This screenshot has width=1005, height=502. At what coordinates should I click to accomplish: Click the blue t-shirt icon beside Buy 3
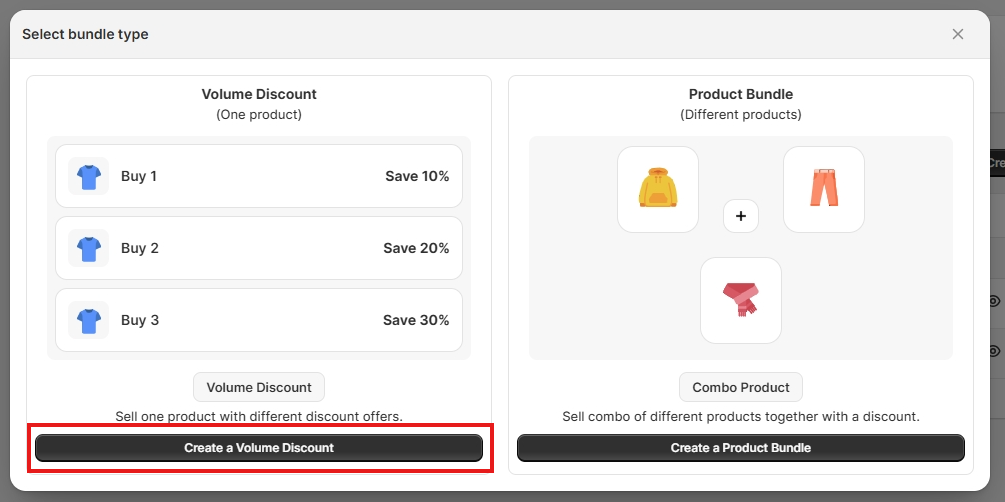click(x=88, y=320)
